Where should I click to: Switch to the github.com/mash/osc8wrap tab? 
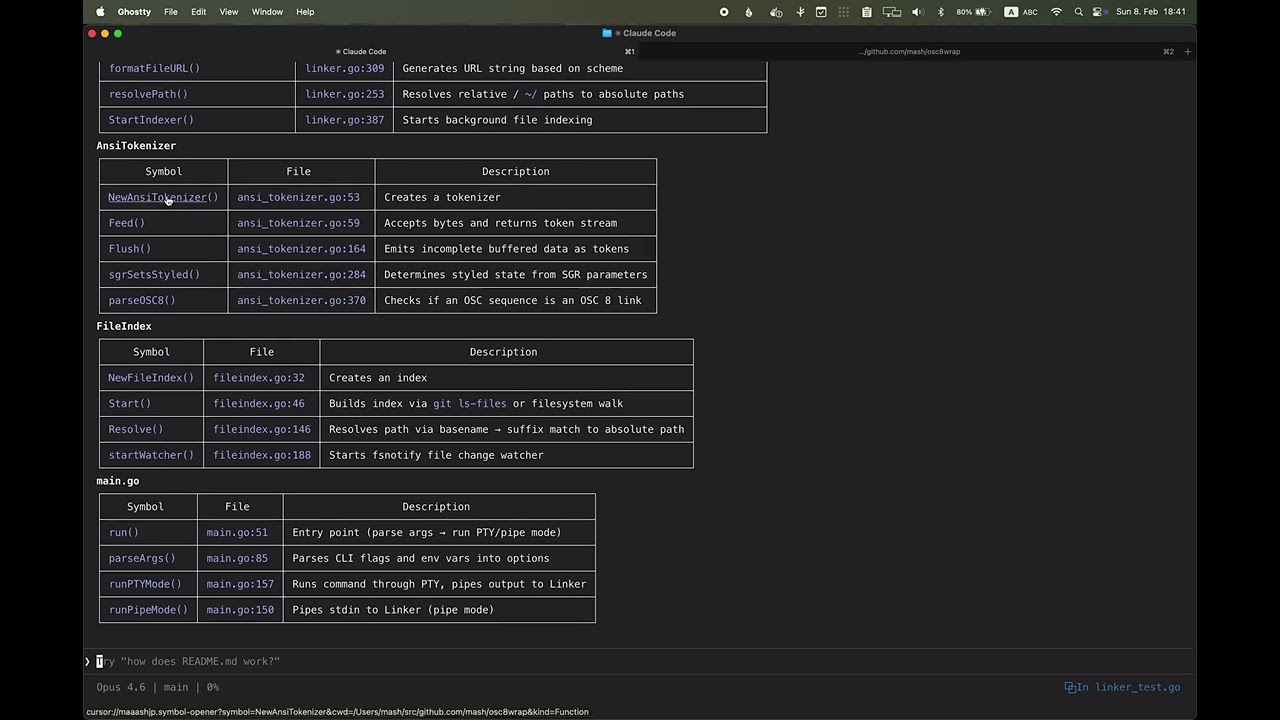pos(909,51)
